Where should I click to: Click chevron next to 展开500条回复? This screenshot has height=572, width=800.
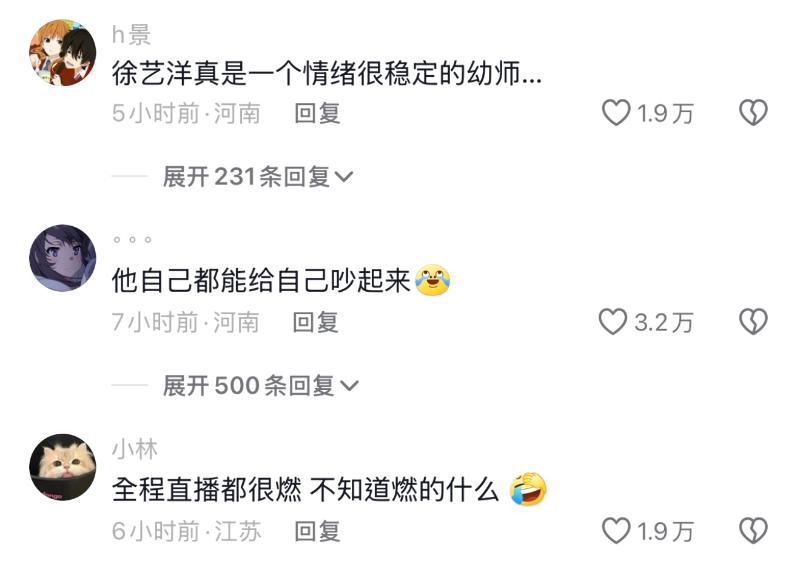(349, 386)
